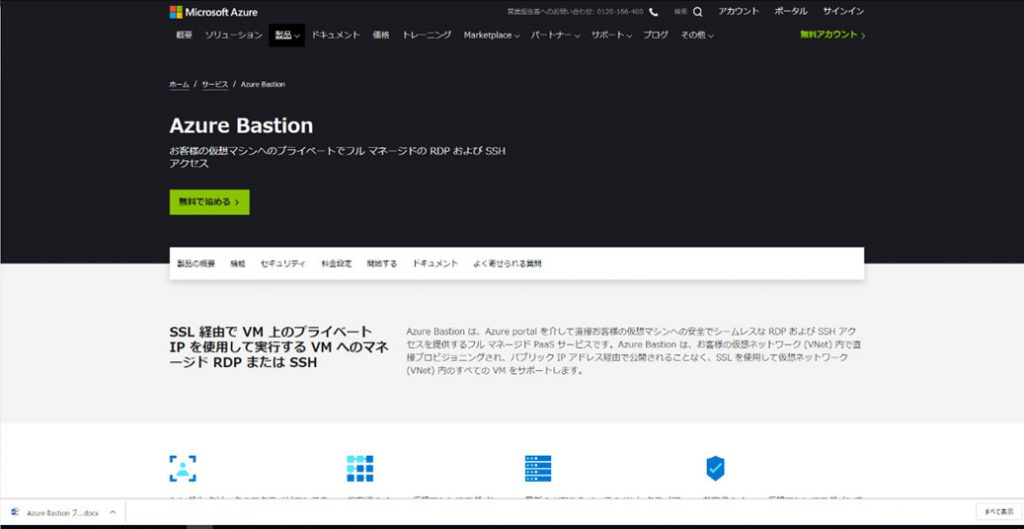
Task: Expand the パートナー dropdown
Action: coord(555,35)
